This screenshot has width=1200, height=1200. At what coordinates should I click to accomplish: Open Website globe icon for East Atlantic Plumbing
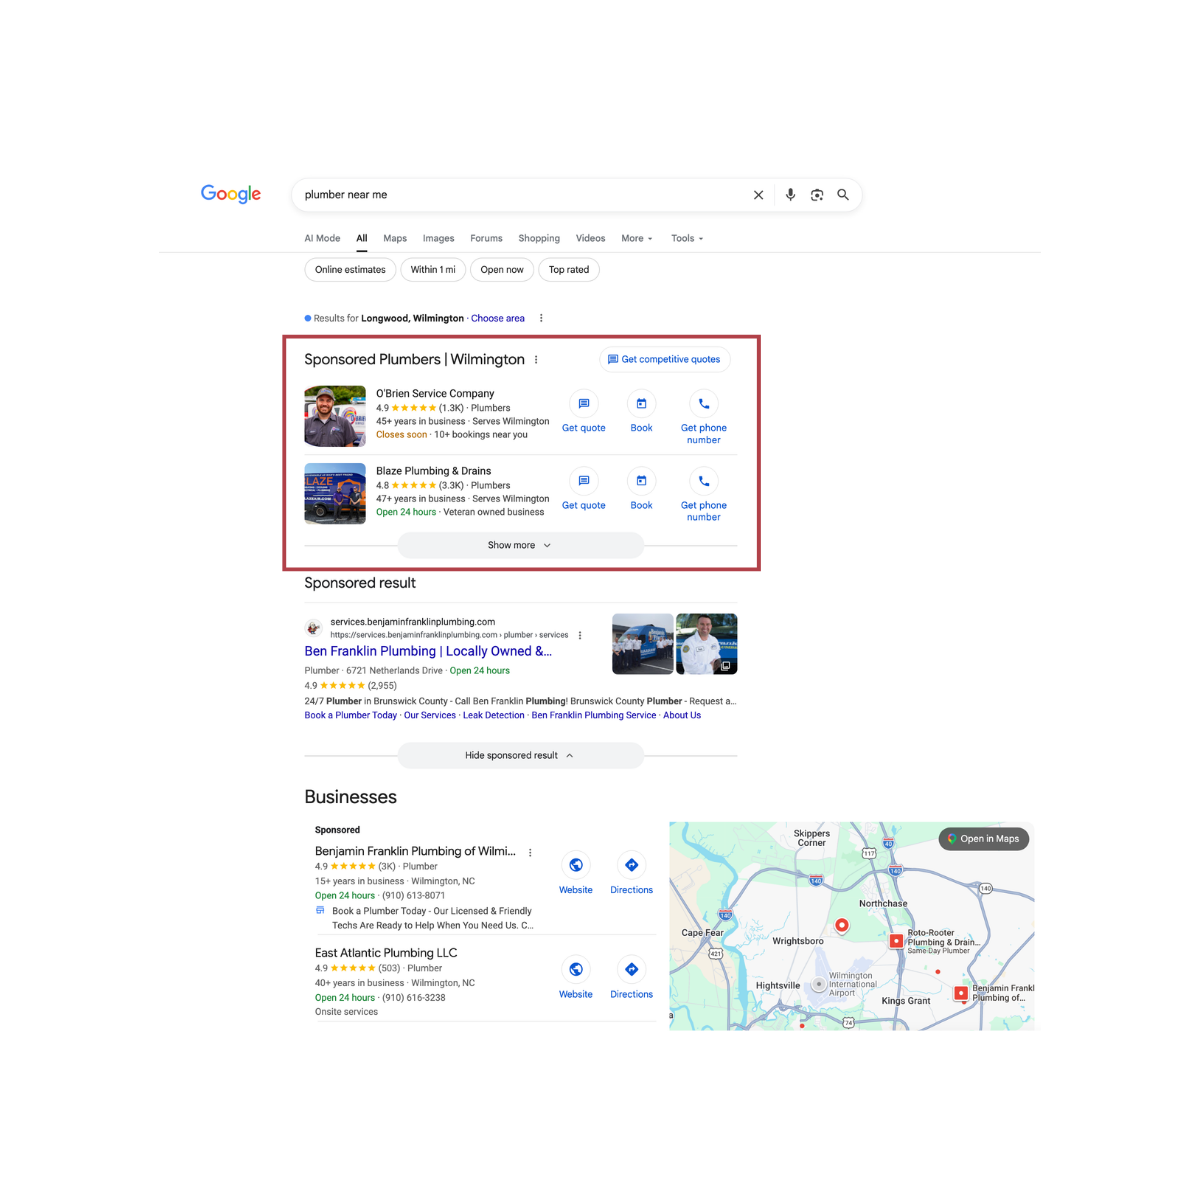[576, 969]
